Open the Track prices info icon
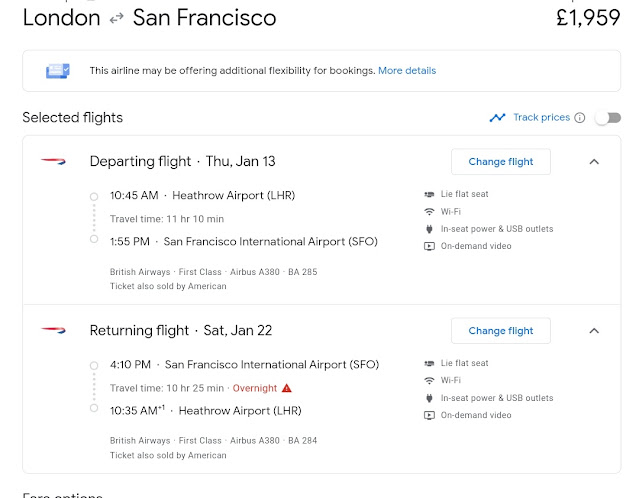 (580, 118)
